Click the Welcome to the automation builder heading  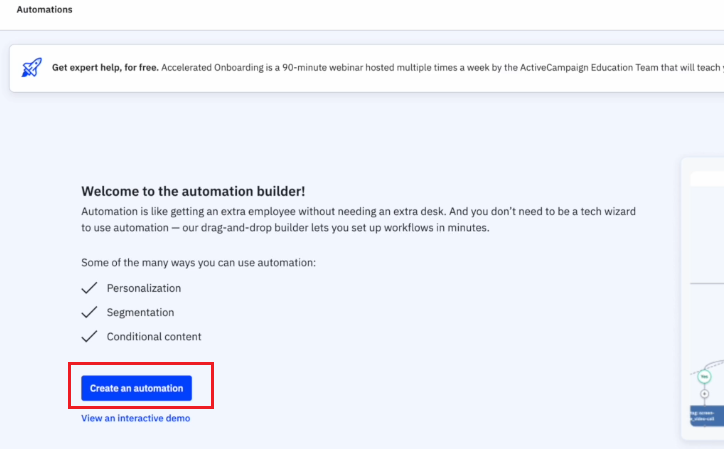point(193,191)
